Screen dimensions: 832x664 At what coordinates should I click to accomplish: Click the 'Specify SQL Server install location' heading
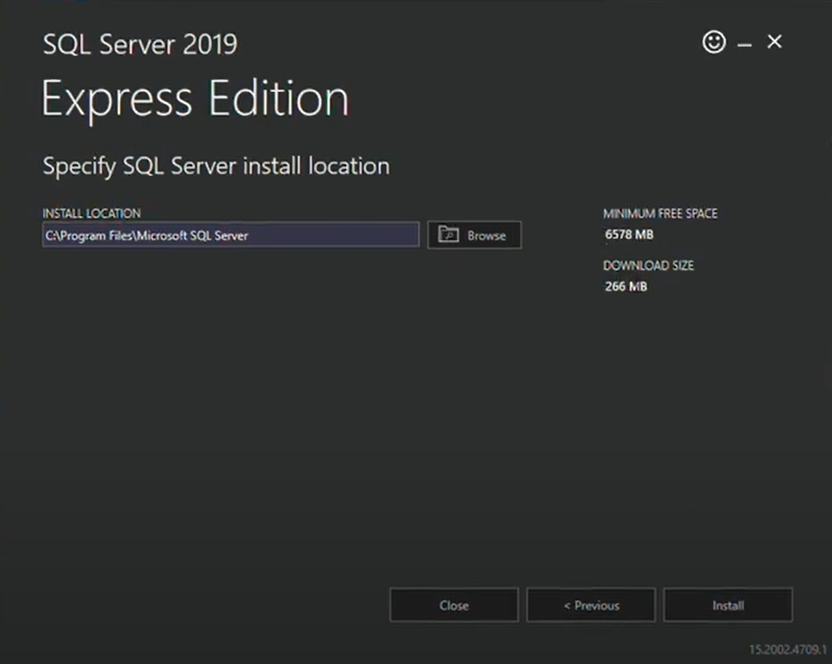click(216, 166)
